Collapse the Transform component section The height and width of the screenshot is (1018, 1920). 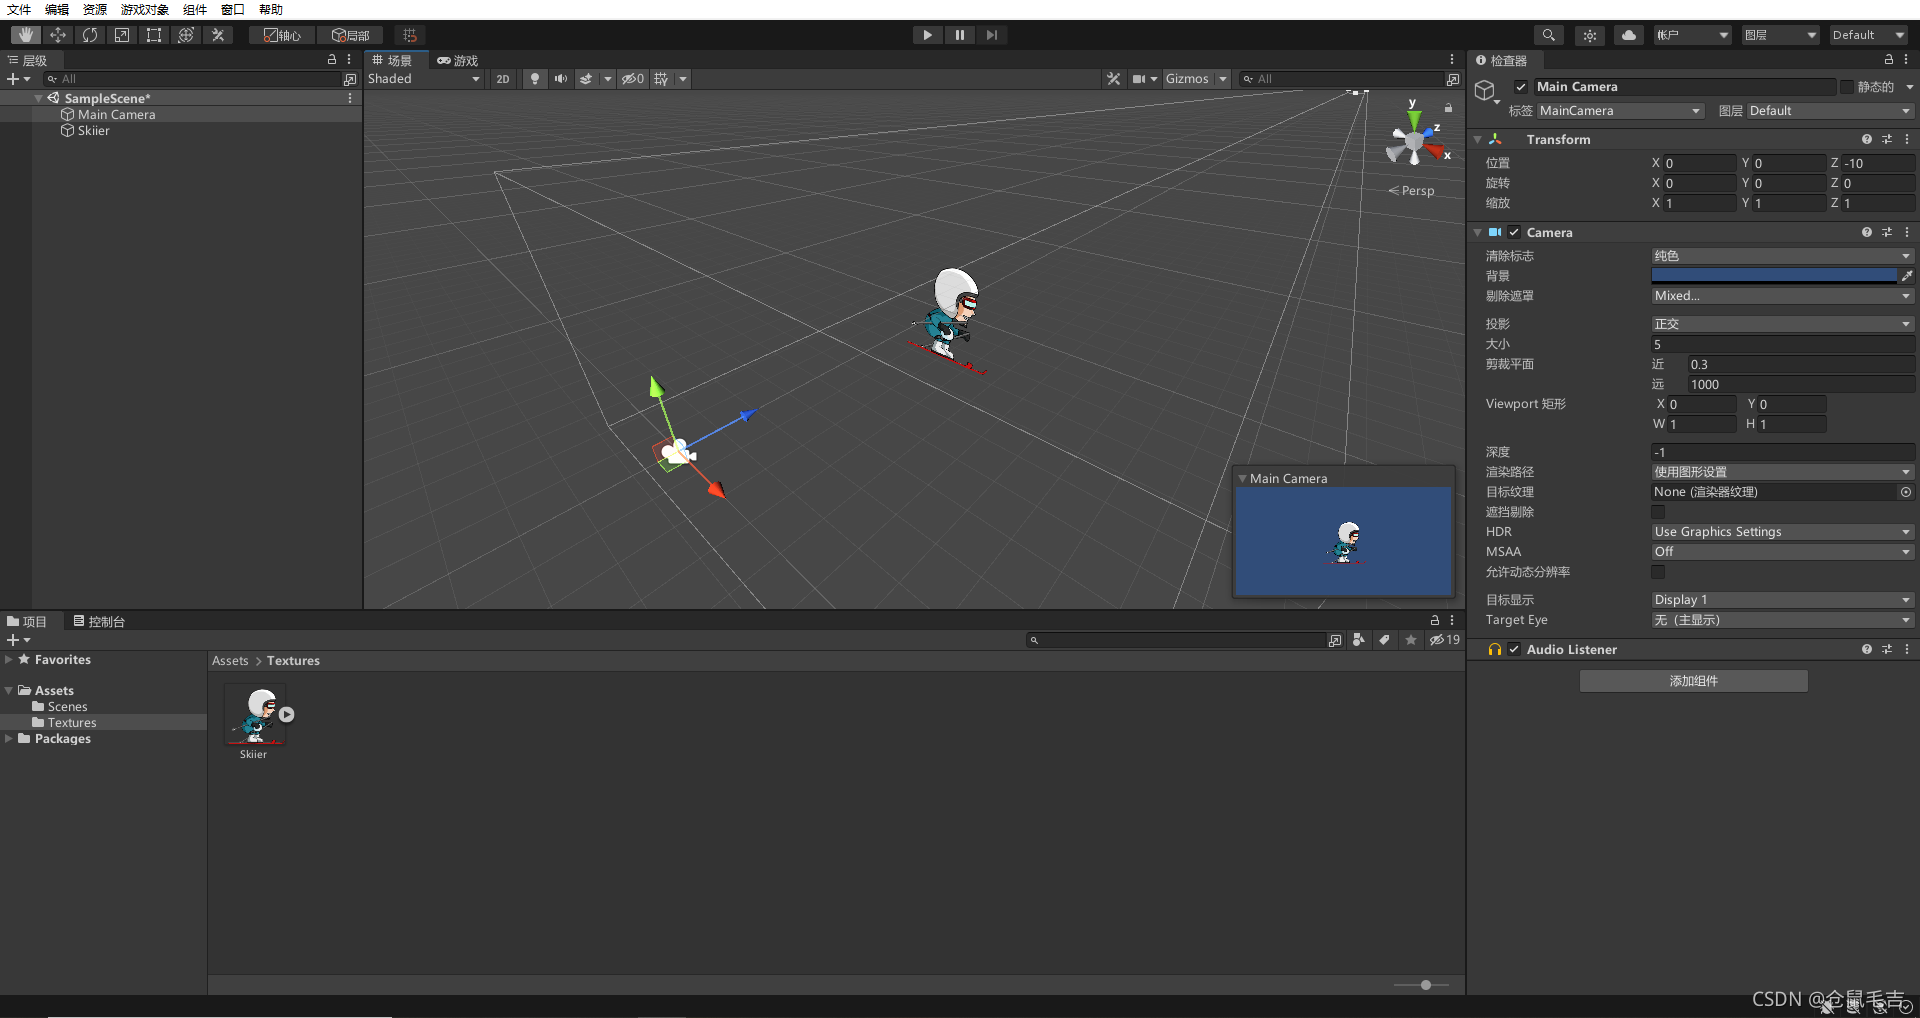(1478, 140)
